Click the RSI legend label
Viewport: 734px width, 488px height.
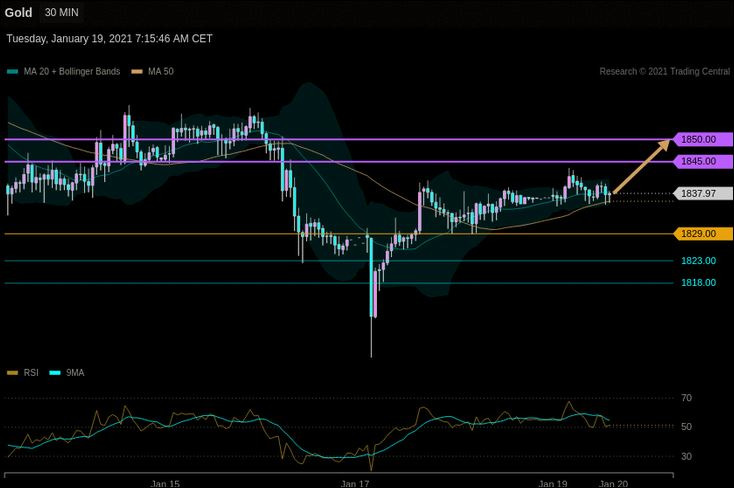coord(31,373)
